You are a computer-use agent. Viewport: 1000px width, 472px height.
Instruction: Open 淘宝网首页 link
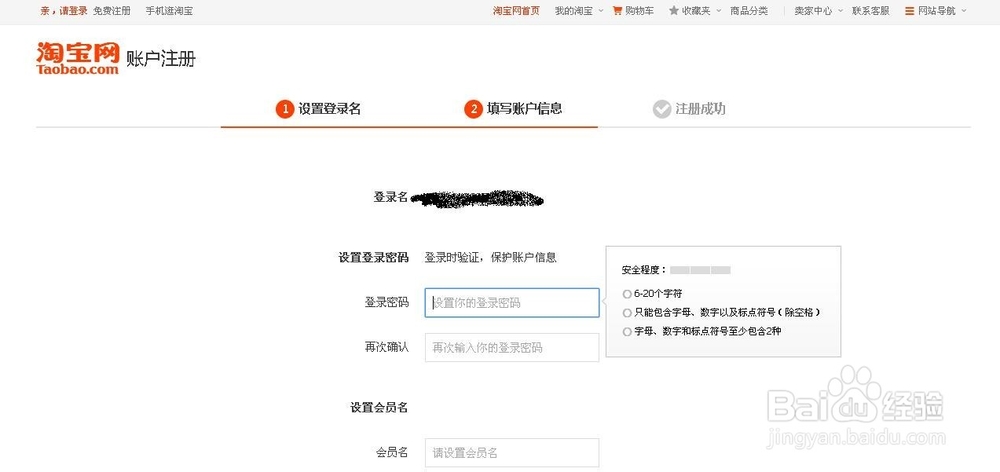[516, 11]
